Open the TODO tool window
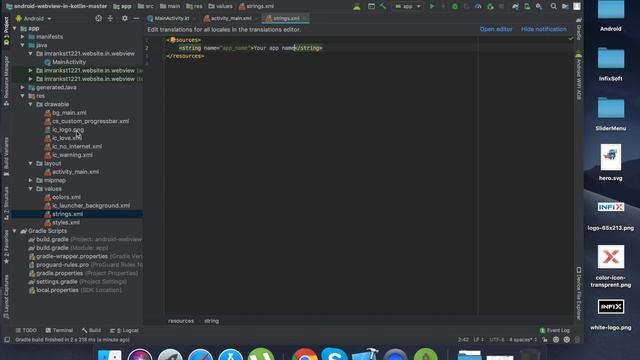Screen dimensions: 640x360 click(x=26, y=330)
